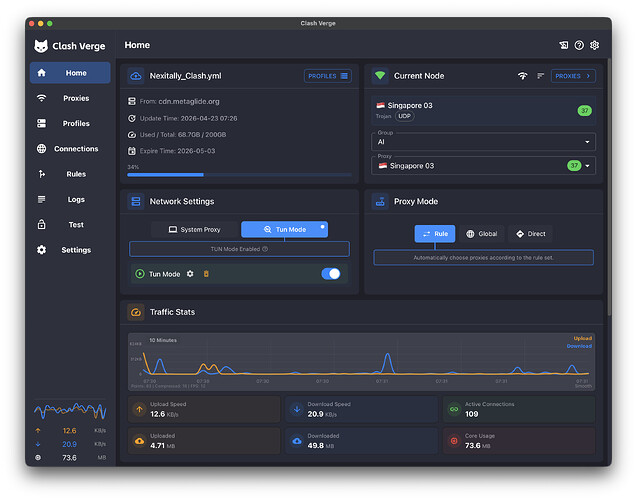Screen dimensions: 637x500
Task: Click the 37 delay badge on node card
Action: [x=584, y=110]
